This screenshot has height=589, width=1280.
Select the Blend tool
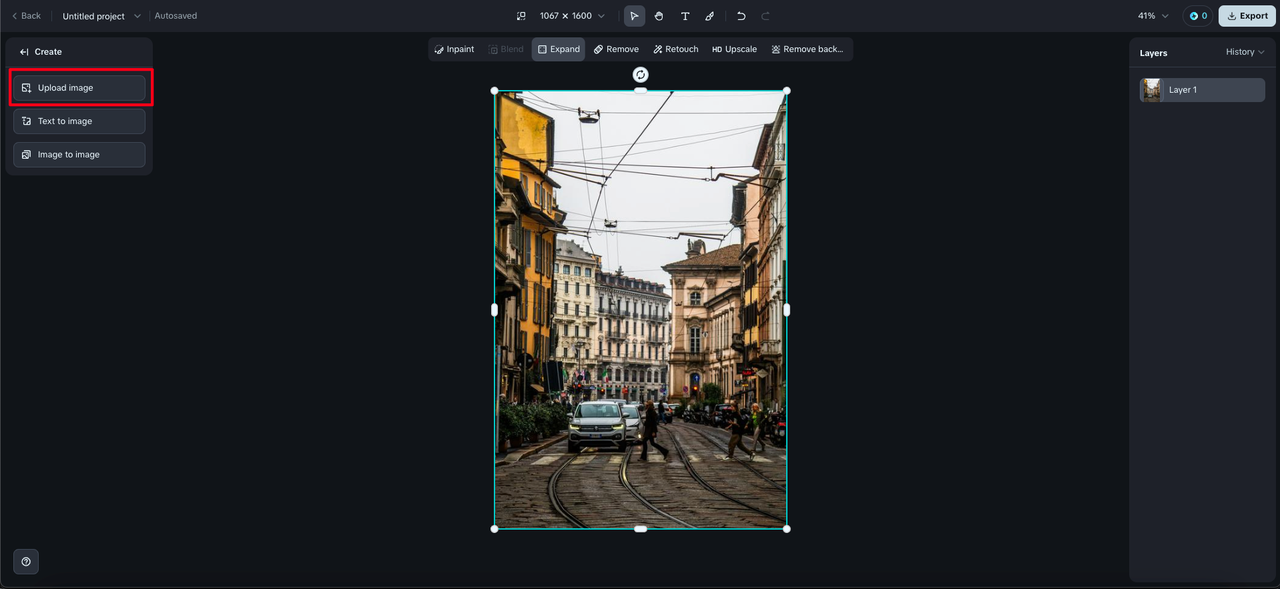pos(506,49)
